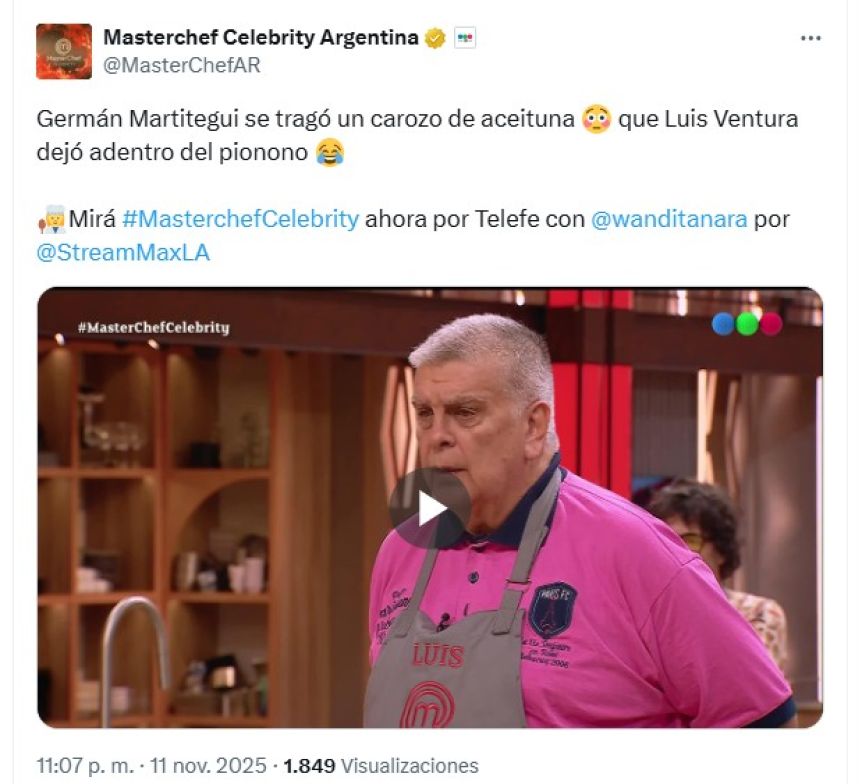This screenshot has height=784, width=862.
Task: Open the @MasterChefAR handle
Action: [182, 65]
